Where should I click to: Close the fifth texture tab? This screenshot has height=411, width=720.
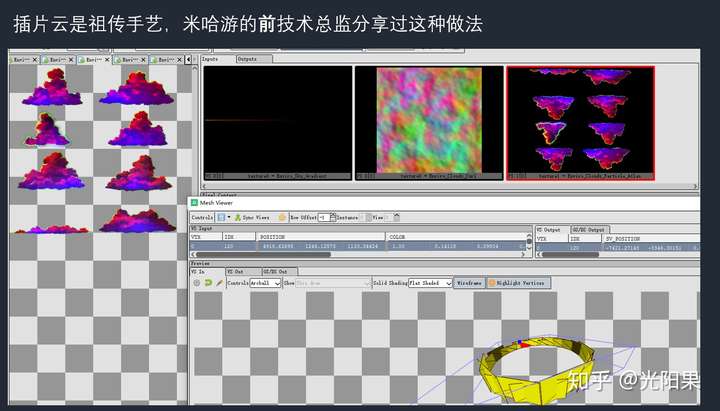179,60
